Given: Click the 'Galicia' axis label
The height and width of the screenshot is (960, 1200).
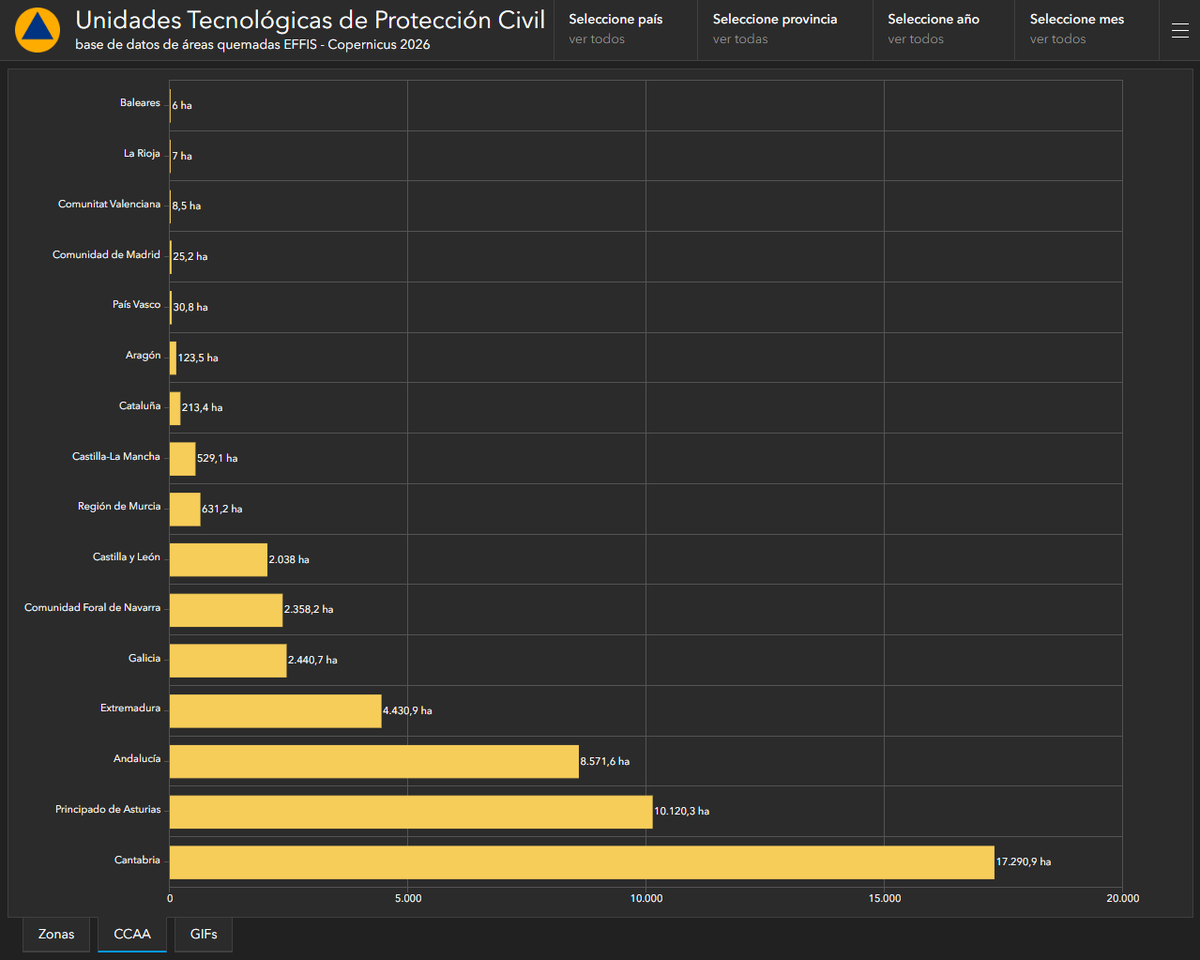Looking at the screenshot, I should [144, 658].
